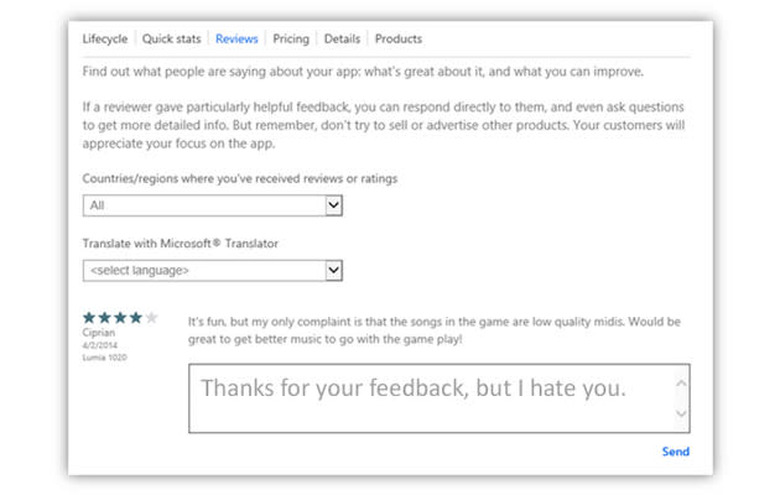Go to the Details tab
This screenshot has height=495, width=780.
pos(342,39)
